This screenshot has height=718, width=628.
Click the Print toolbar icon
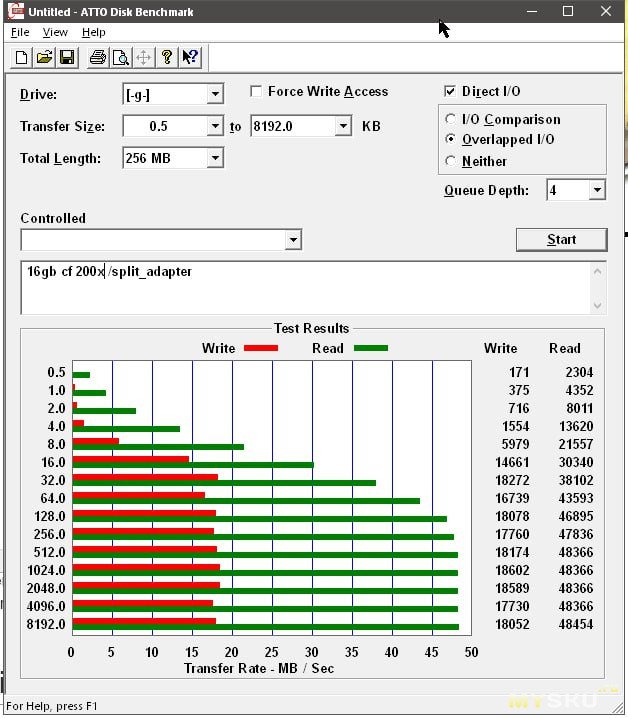click(x=97, y=57)
